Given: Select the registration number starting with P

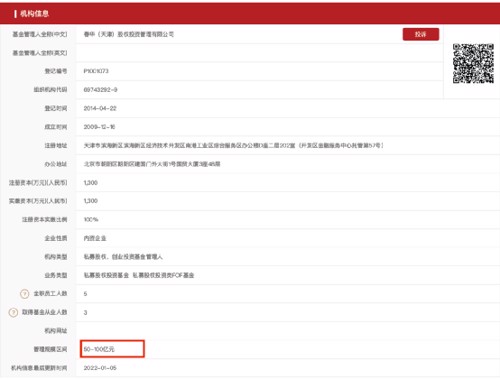Looking at the screenshot, I should 96,71.
